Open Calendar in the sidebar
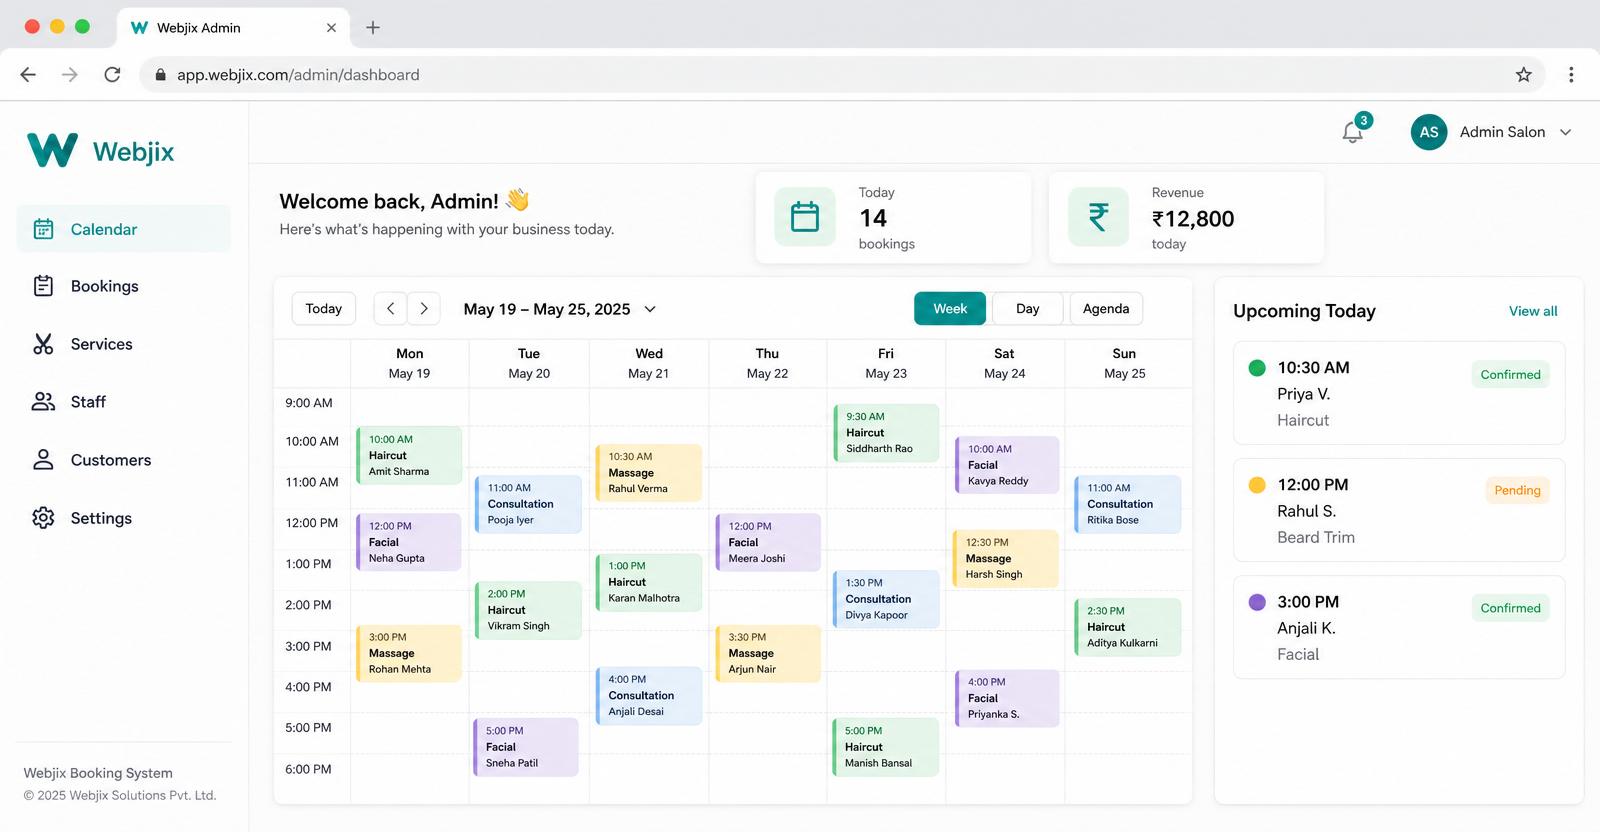The image size is (1600, 832). [124, 229]
